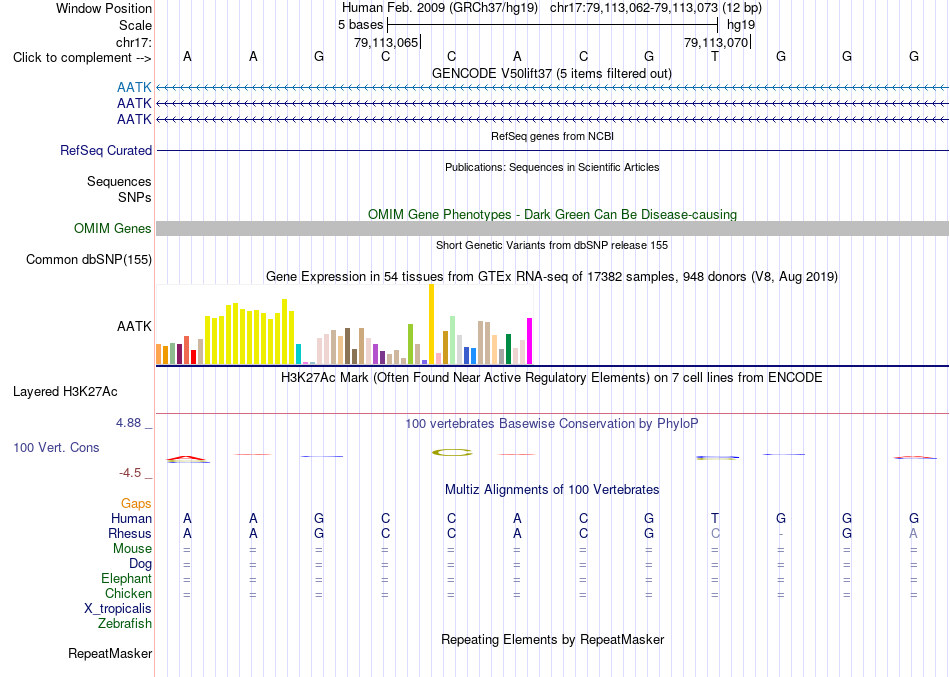Select the SNPs track label
Image resolution: width=950 pixels, height=677 pixels.
coord(135,197)
